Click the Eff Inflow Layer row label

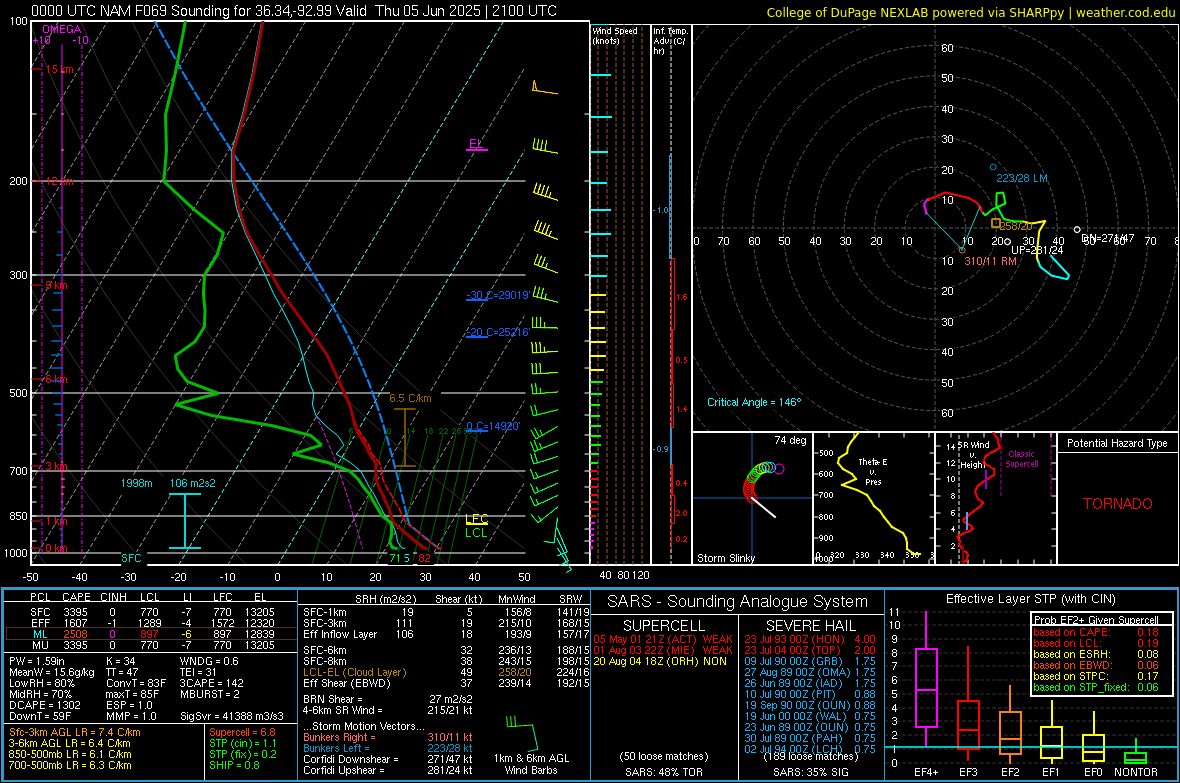(340, 635)
